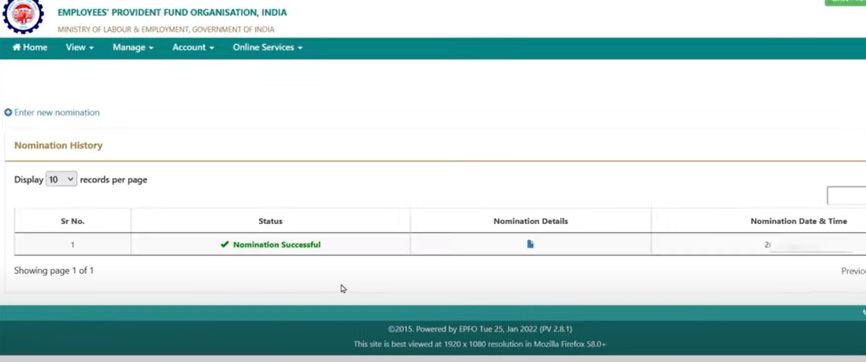
Task: Expand the Online Services menu
Action: [x=267, y=48]
